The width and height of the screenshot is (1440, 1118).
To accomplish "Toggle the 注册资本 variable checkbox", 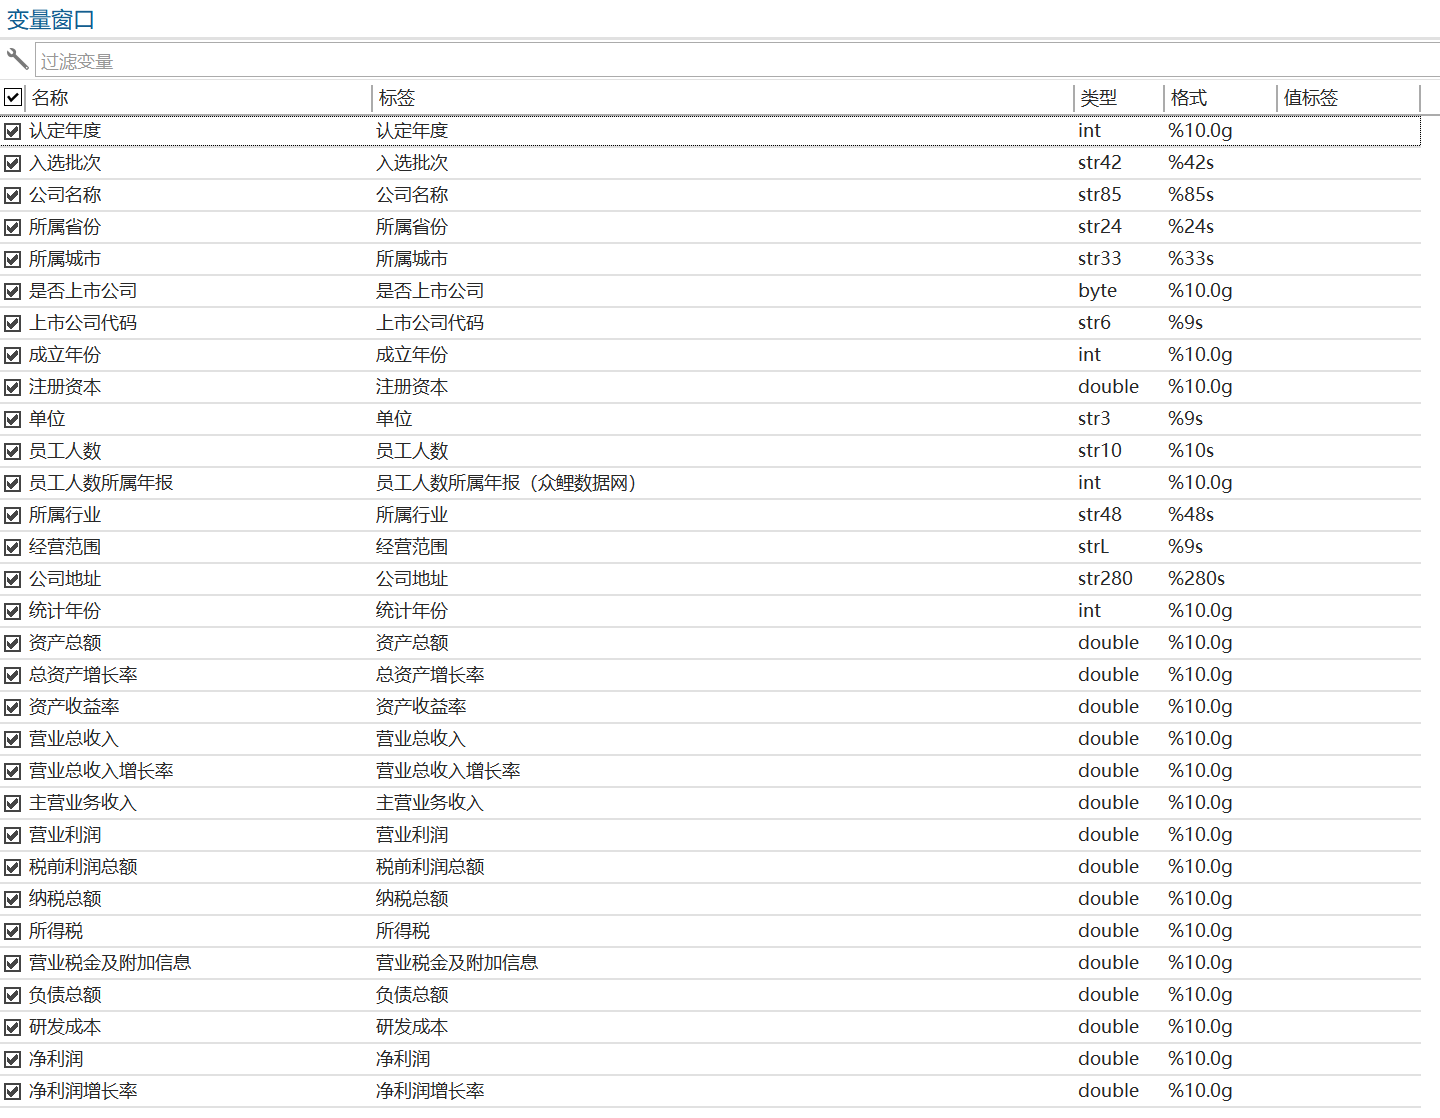I will (13, 387).
